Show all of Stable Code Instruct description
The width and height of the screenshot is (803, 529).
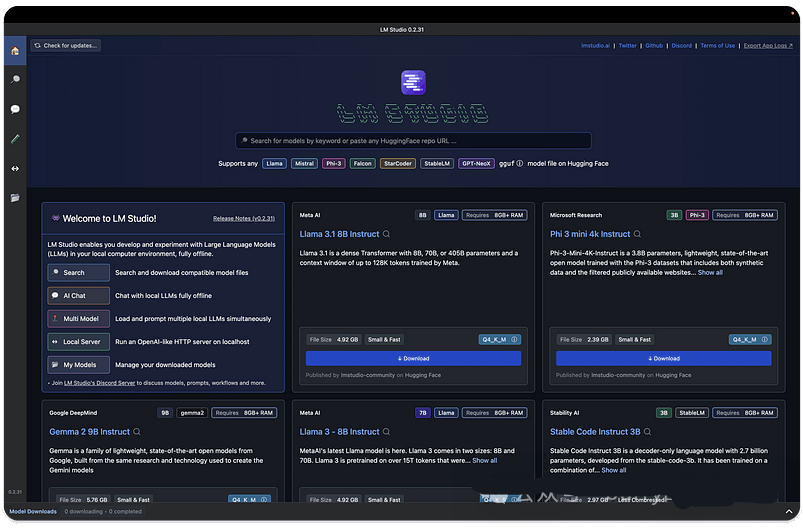pos(614,470)
